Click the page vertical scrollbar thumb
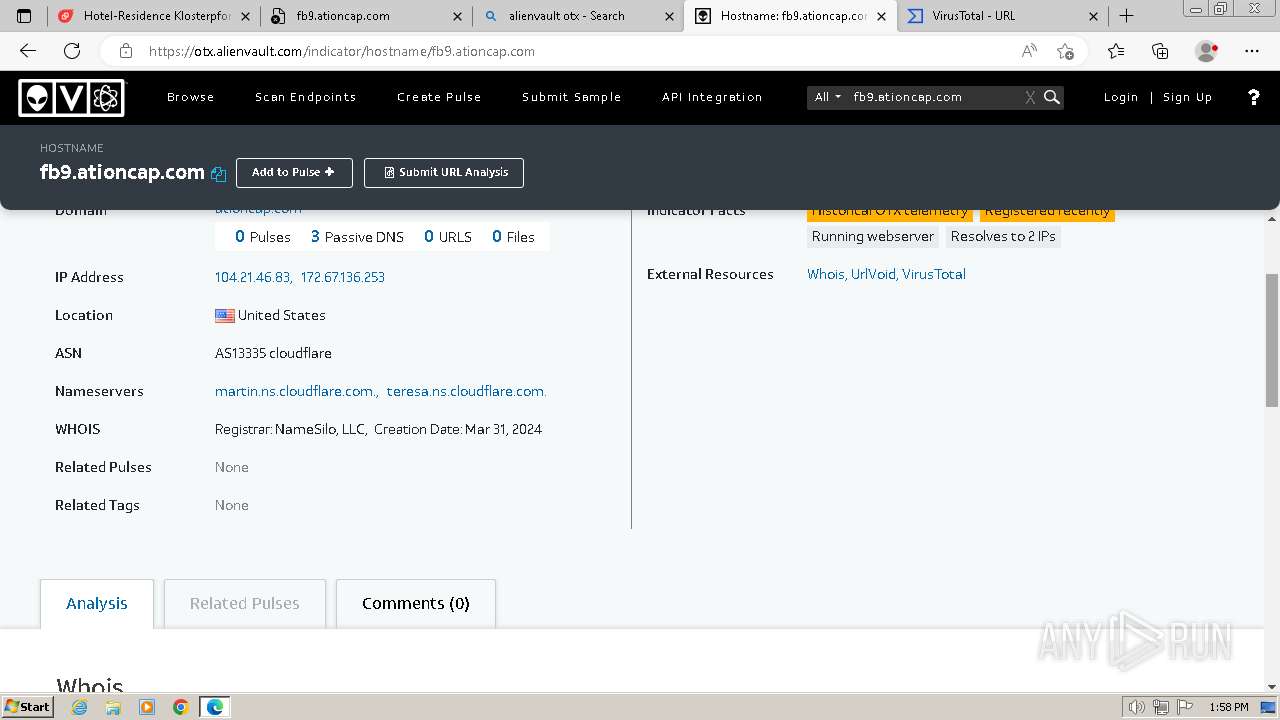The height and width of the screenshot is (720, 1280). click(1272, 340)
